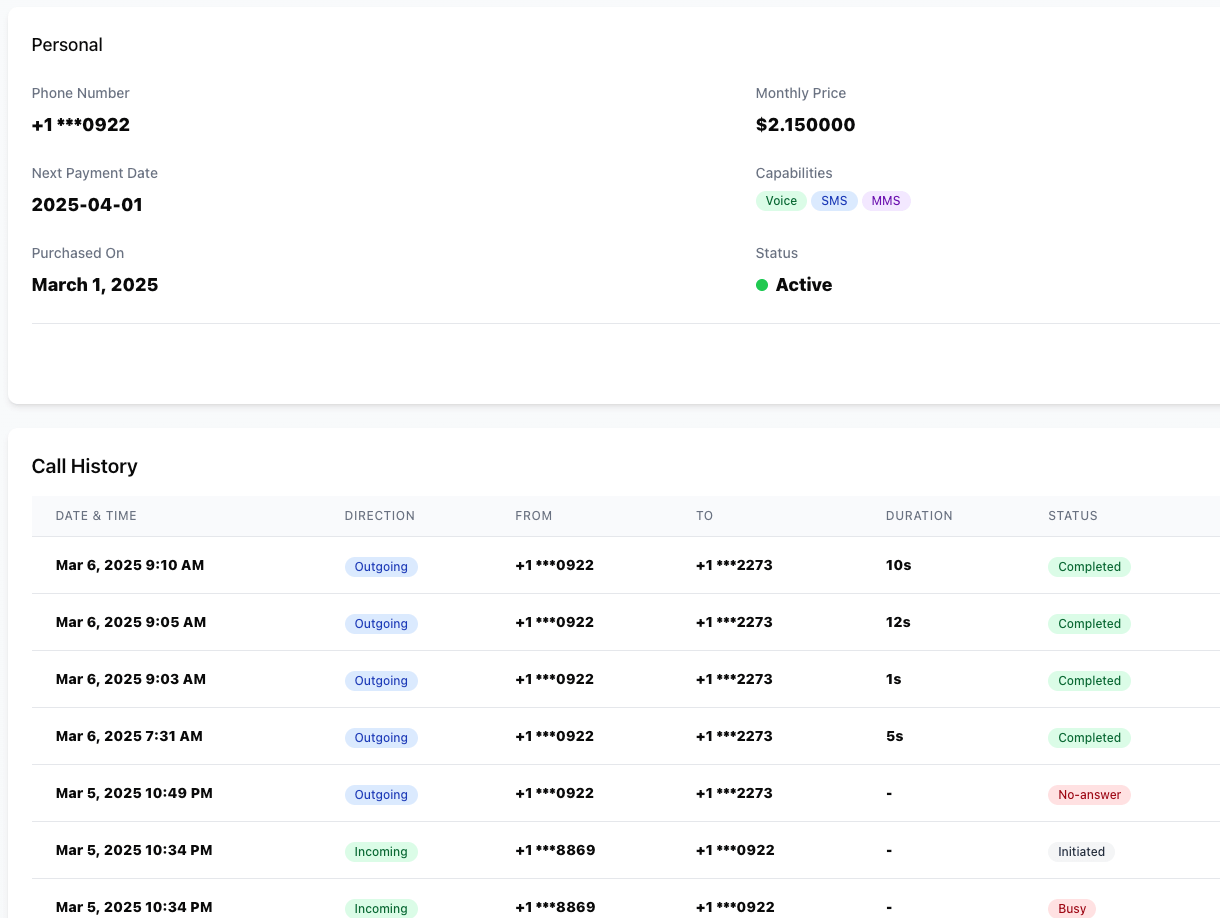Select the SMS capability badge
Image resolution: width=1220 pixels, height=918 pixels.
(834, 200)
